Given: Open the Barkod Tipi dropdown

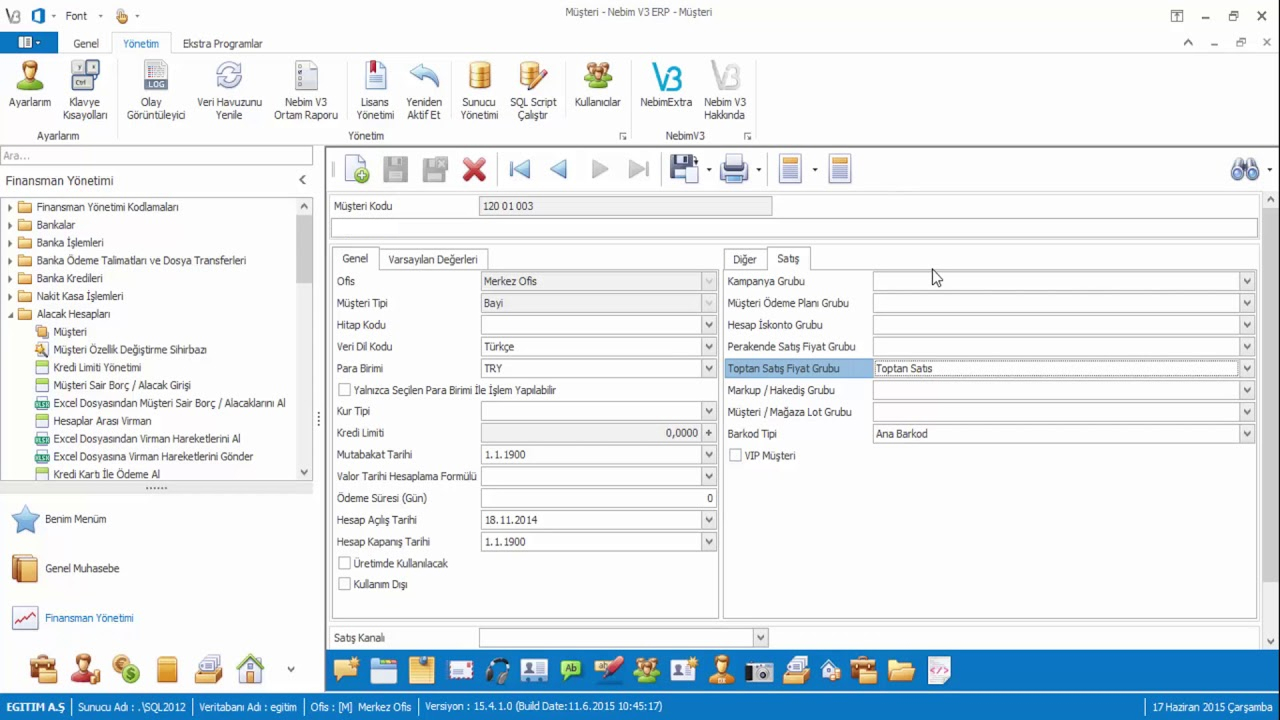Looking at the screenshot, I should tap(1247, 434).
